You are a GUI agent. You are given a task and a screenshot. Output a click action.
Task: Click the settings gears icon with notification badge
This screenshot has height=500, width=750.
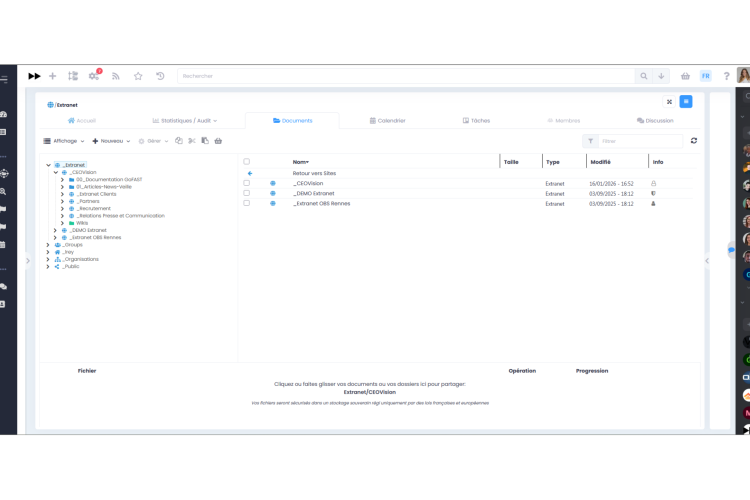pos(94,76)
